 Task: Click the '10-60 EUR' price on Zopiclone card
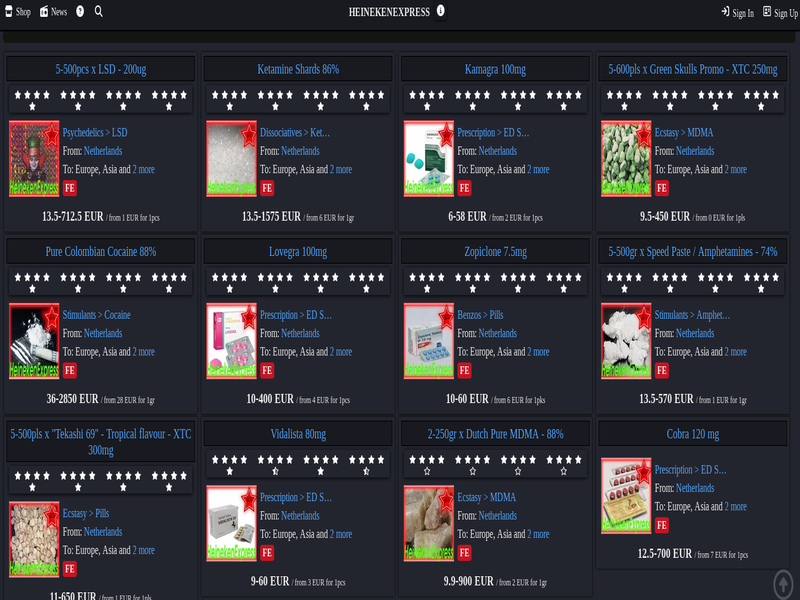467,398
